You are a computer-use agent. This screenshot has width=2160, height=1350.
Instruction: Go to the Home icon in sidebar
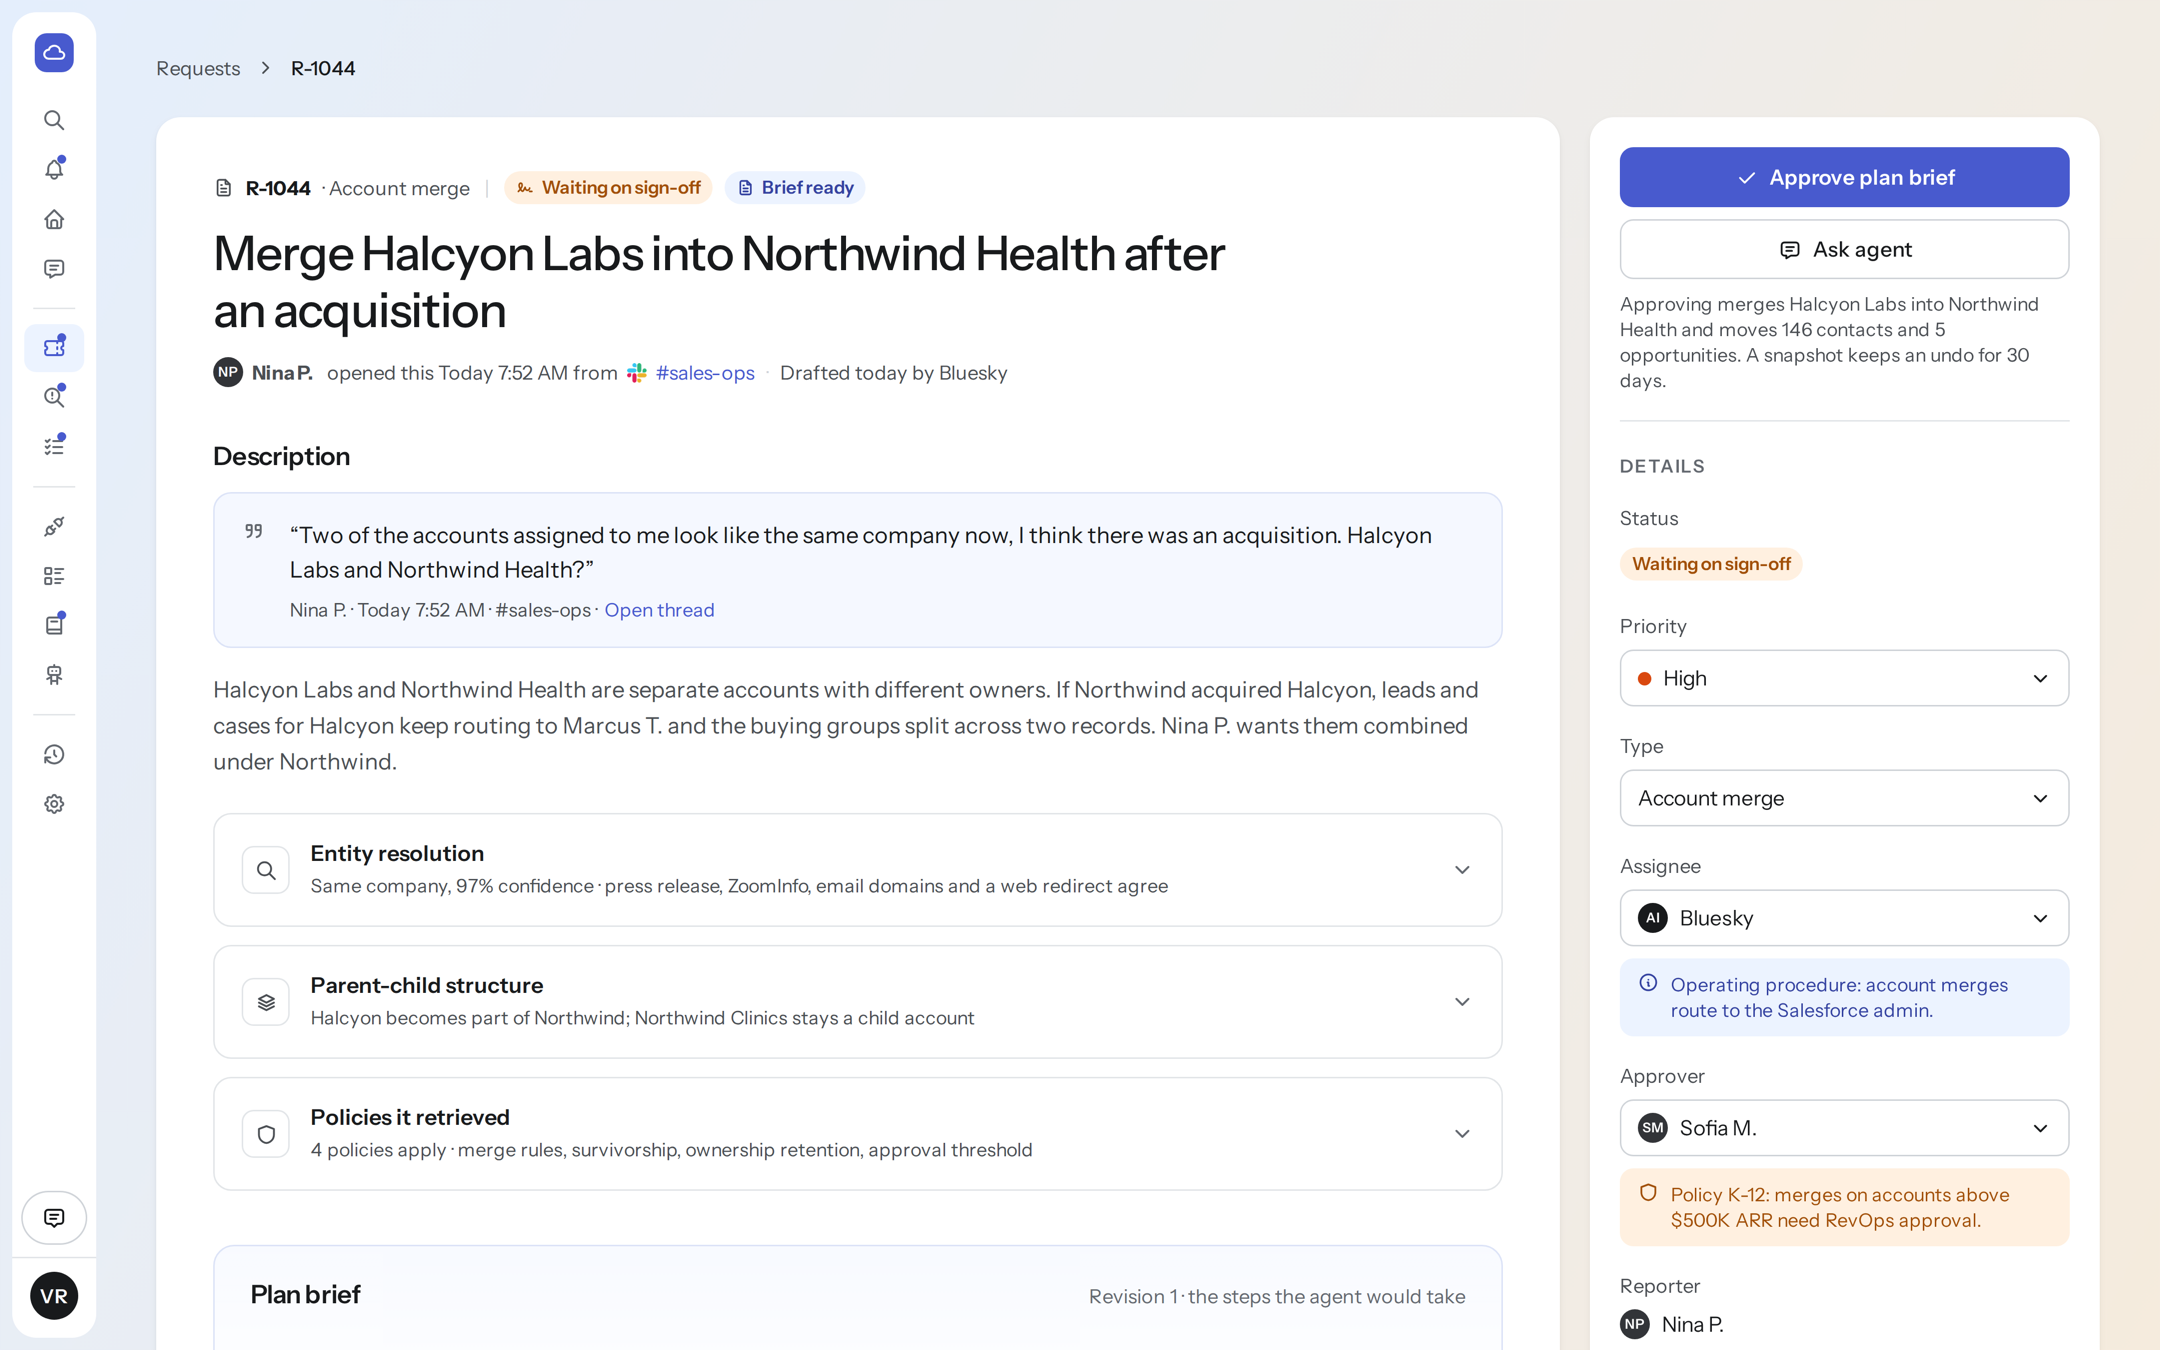(54, 219)
